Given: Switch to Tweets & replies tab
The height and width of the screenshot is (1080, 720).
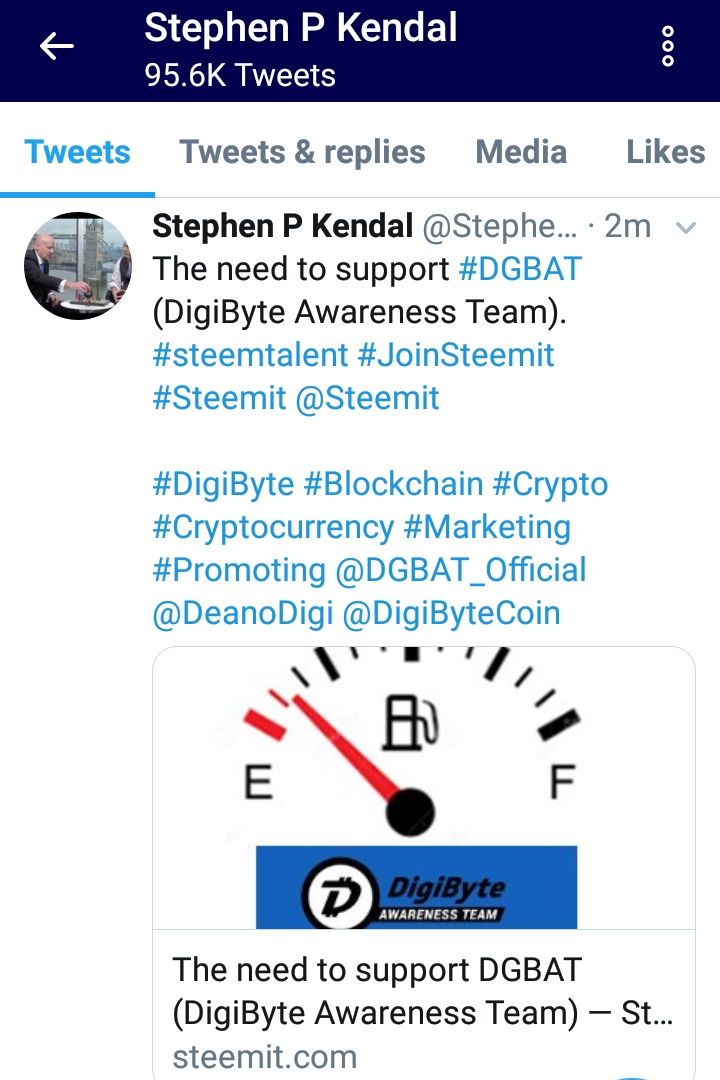Looking at the screenshot, I should click(x=302, y=153).
